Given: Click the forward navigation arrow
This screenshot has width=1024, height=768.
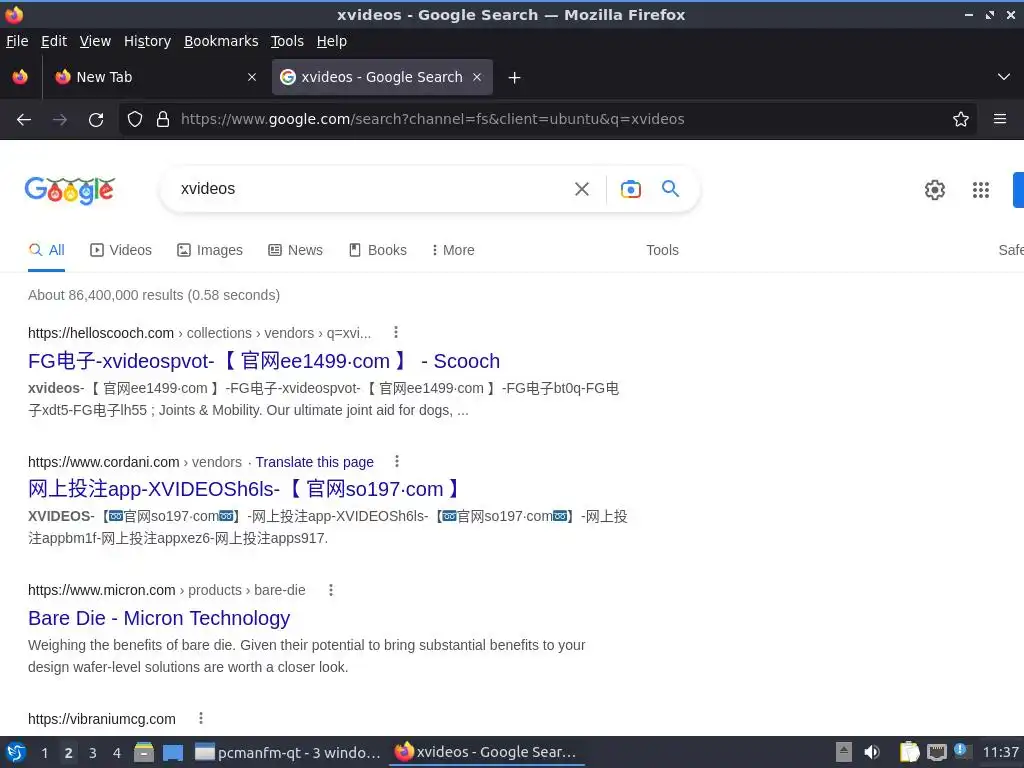Looking at the screenshot, I should 60,120.
